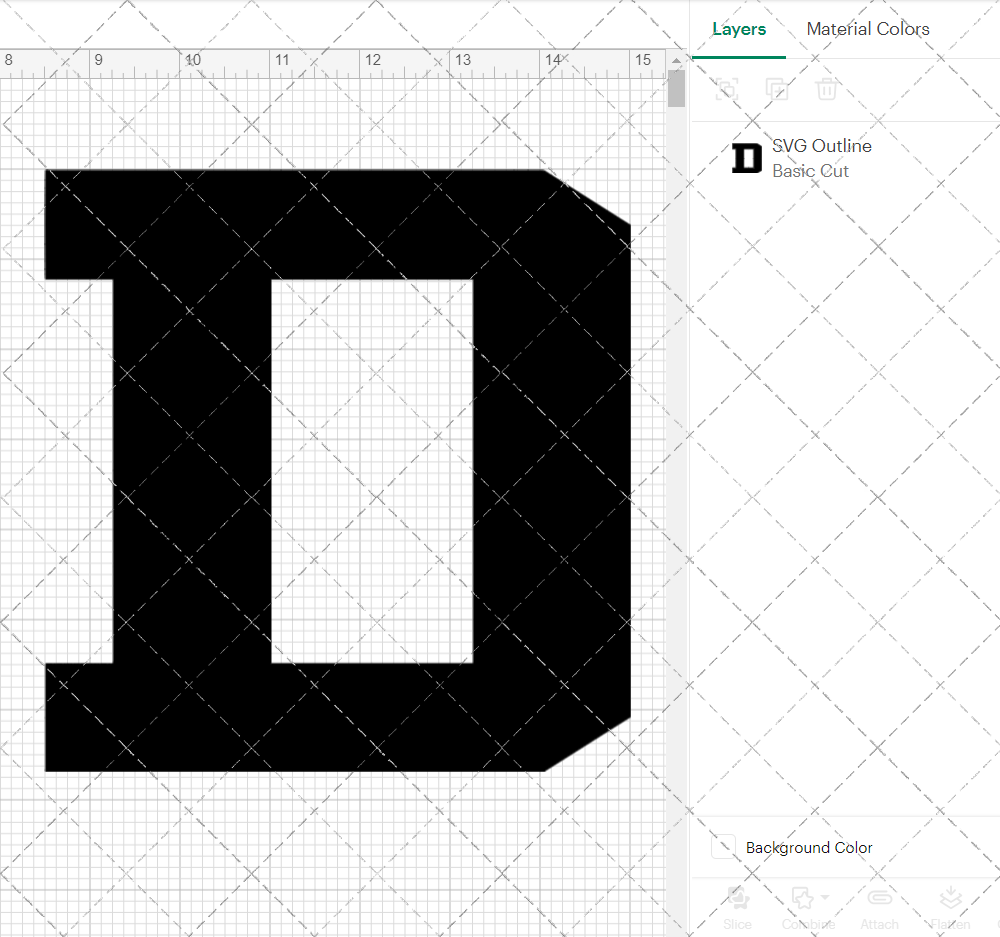The height and width of the screenshot is (937, 1000).
Task: Select the SVG Outline layer thumbnail
Action: (746, 158)
